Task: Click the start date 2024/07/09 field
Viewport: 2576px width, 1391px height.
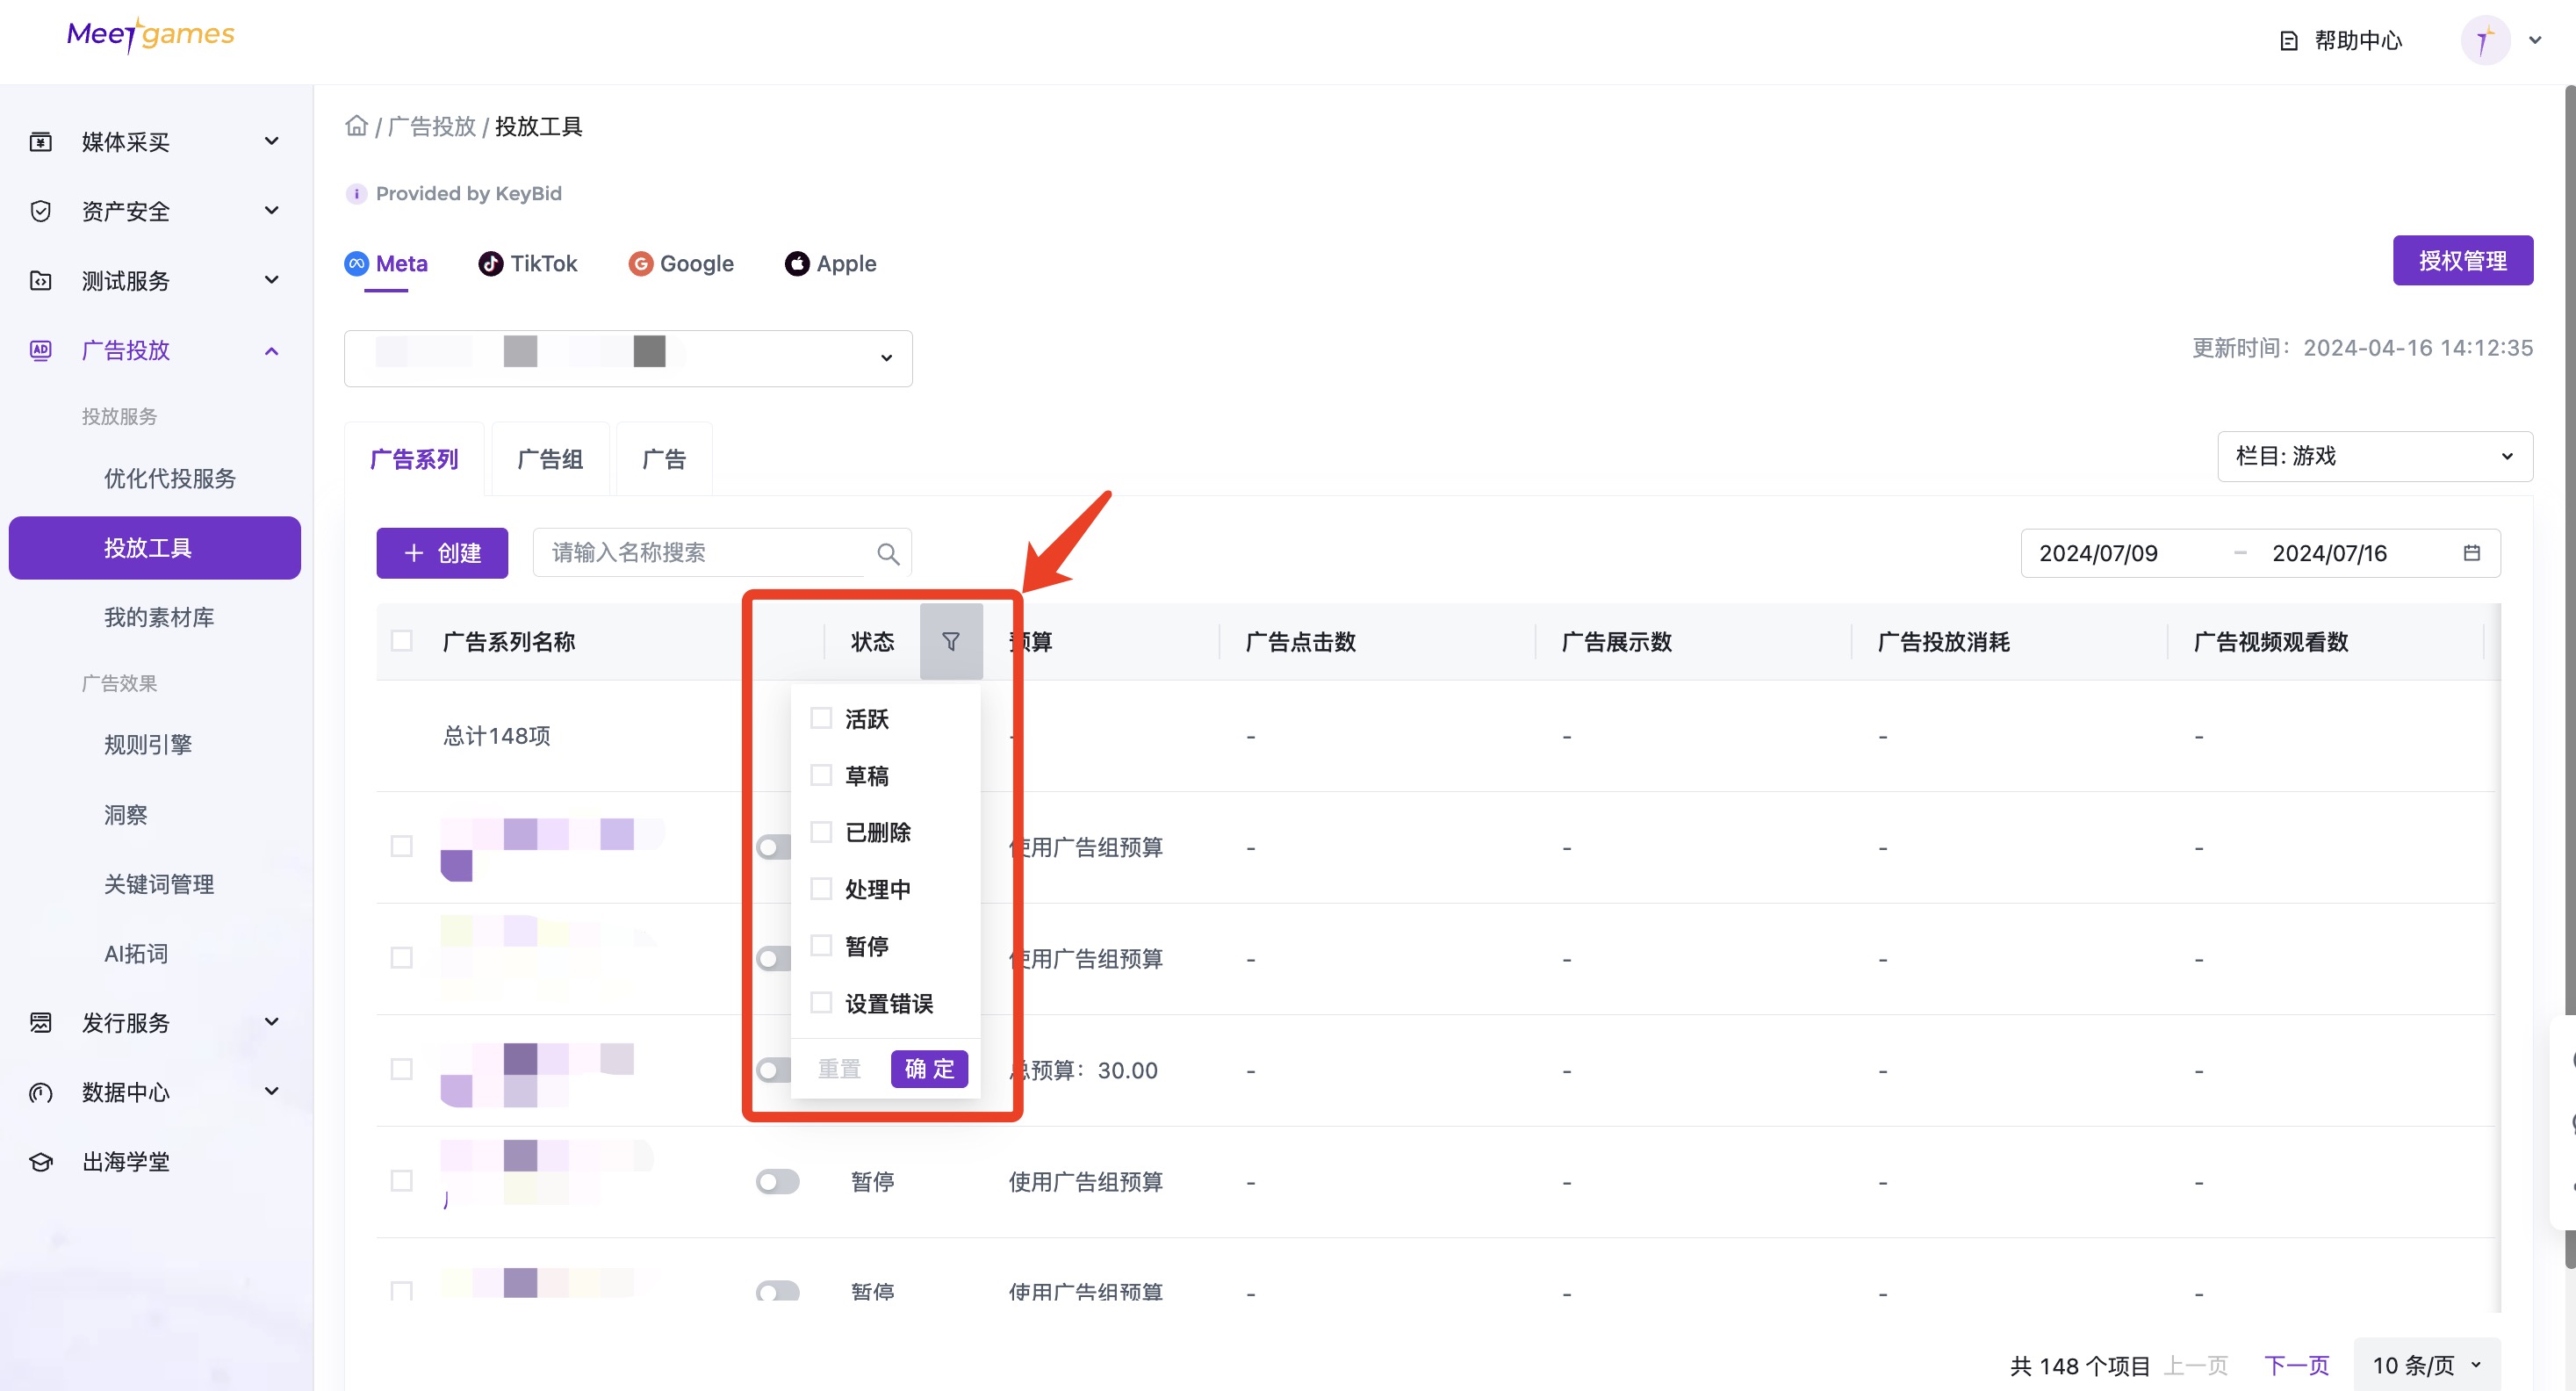Action: [2098, 553]
